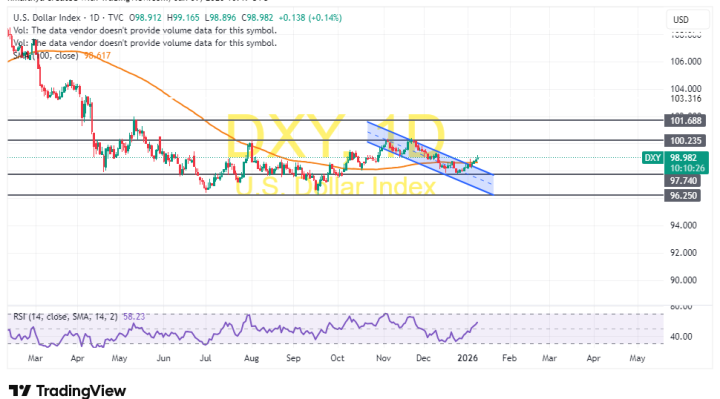Select the 100.235 horizontal line price label

click(x=686, y=141)
